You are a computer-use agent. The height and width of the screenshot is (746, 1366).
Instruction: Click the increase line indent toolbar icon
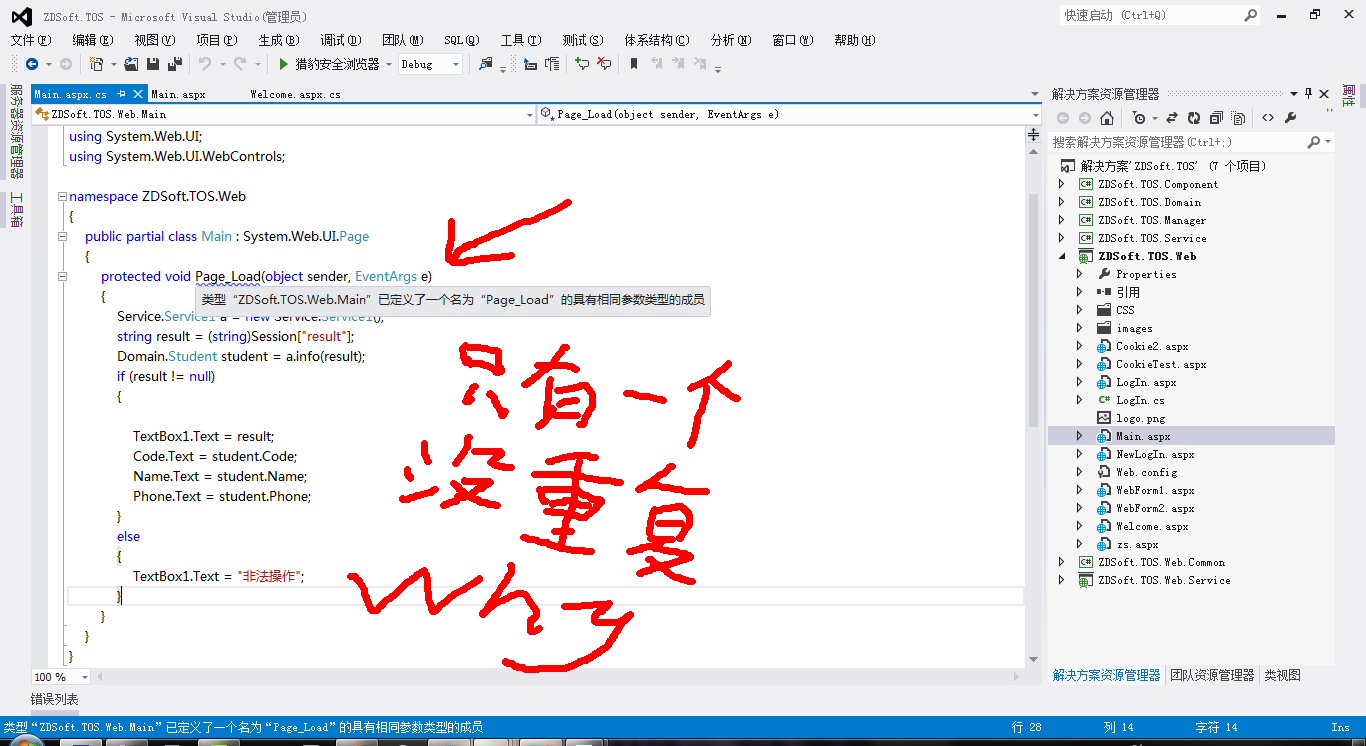click(x=552, y=64)
